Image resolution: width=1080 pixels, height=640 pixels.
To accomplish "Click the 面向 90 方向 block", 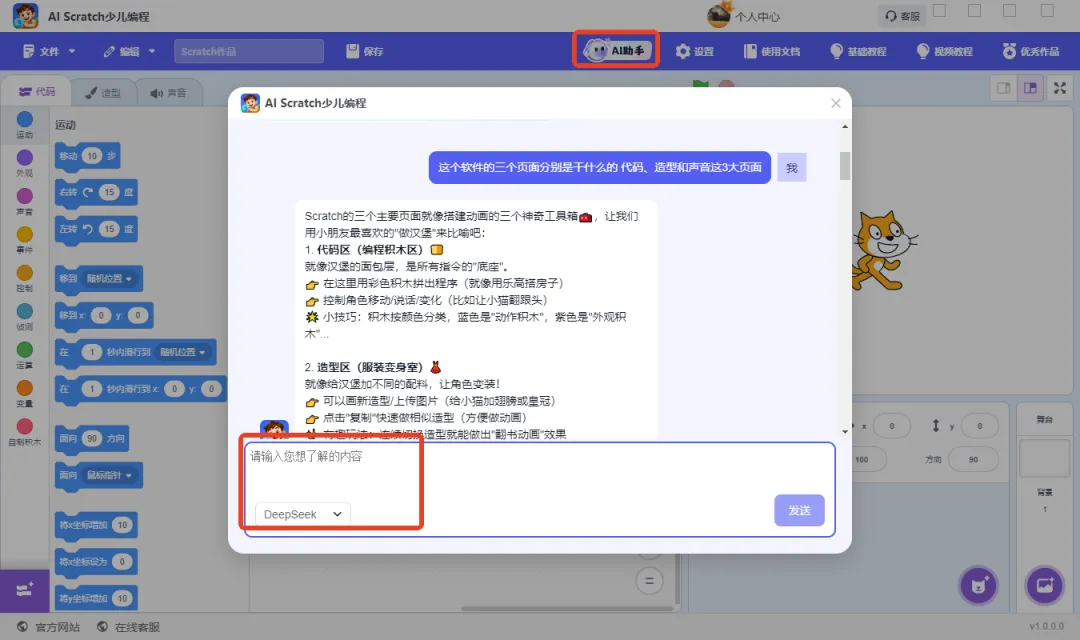I will (x=92, y=438).
